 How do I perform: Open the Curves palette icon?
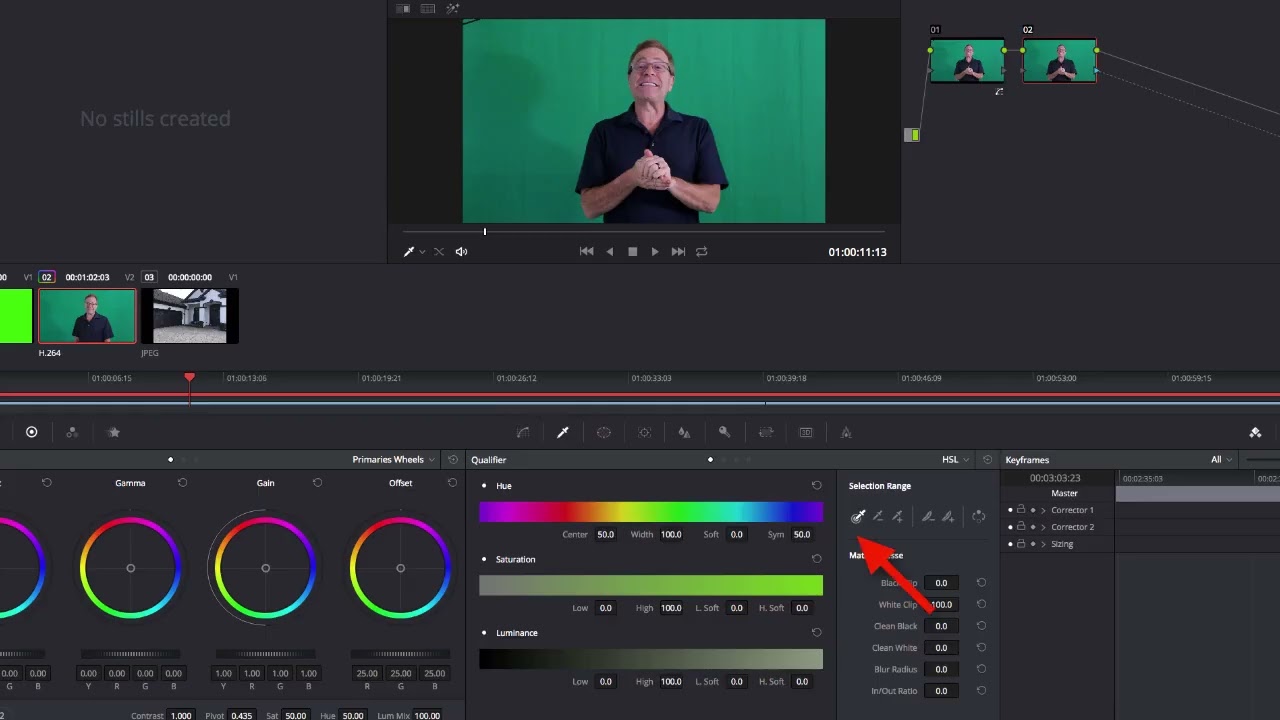pos(523,432)
